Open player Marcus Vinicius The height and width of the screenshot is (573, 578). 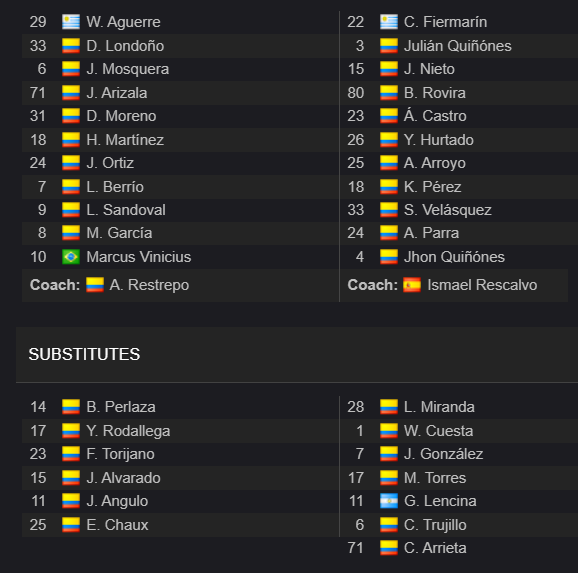[x=139, y=257]
